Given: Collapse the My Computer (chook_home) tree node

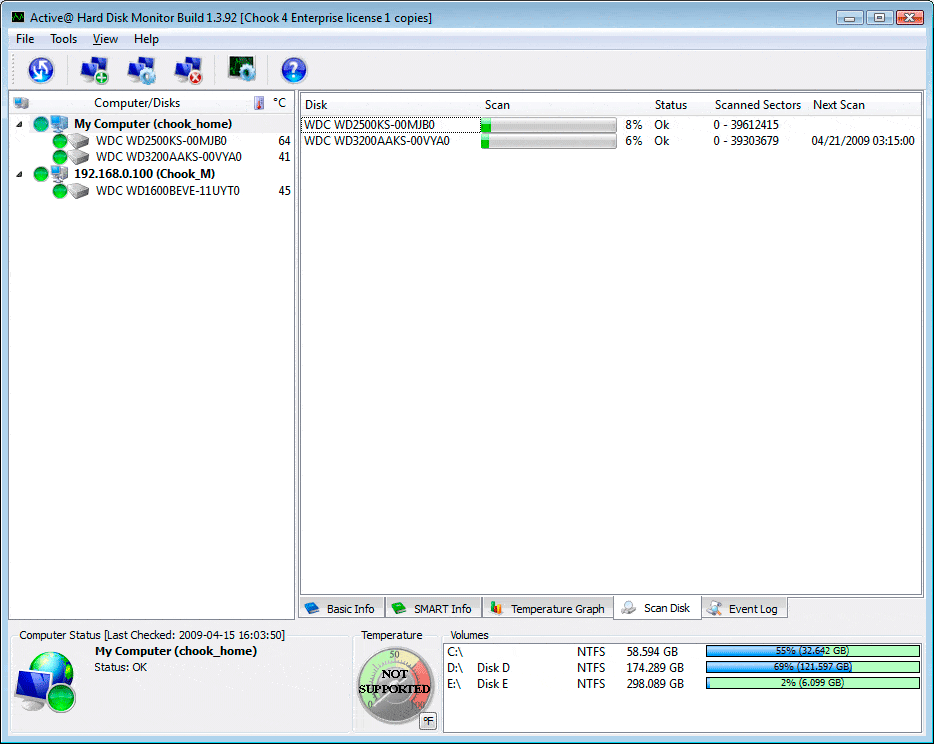Looking at the screenshot, I should pyautogui.click(x=19, y=124).
